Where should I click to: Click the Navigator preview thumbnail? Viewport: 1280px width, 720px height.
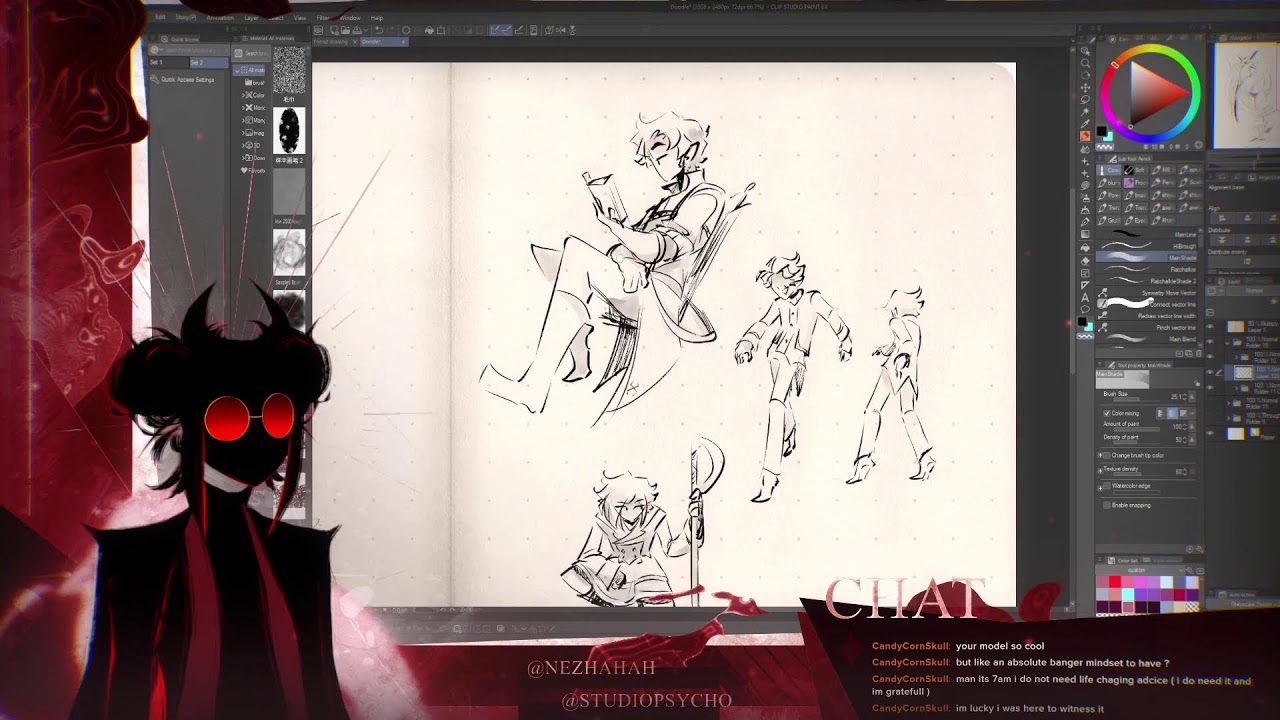[1248, 95]
